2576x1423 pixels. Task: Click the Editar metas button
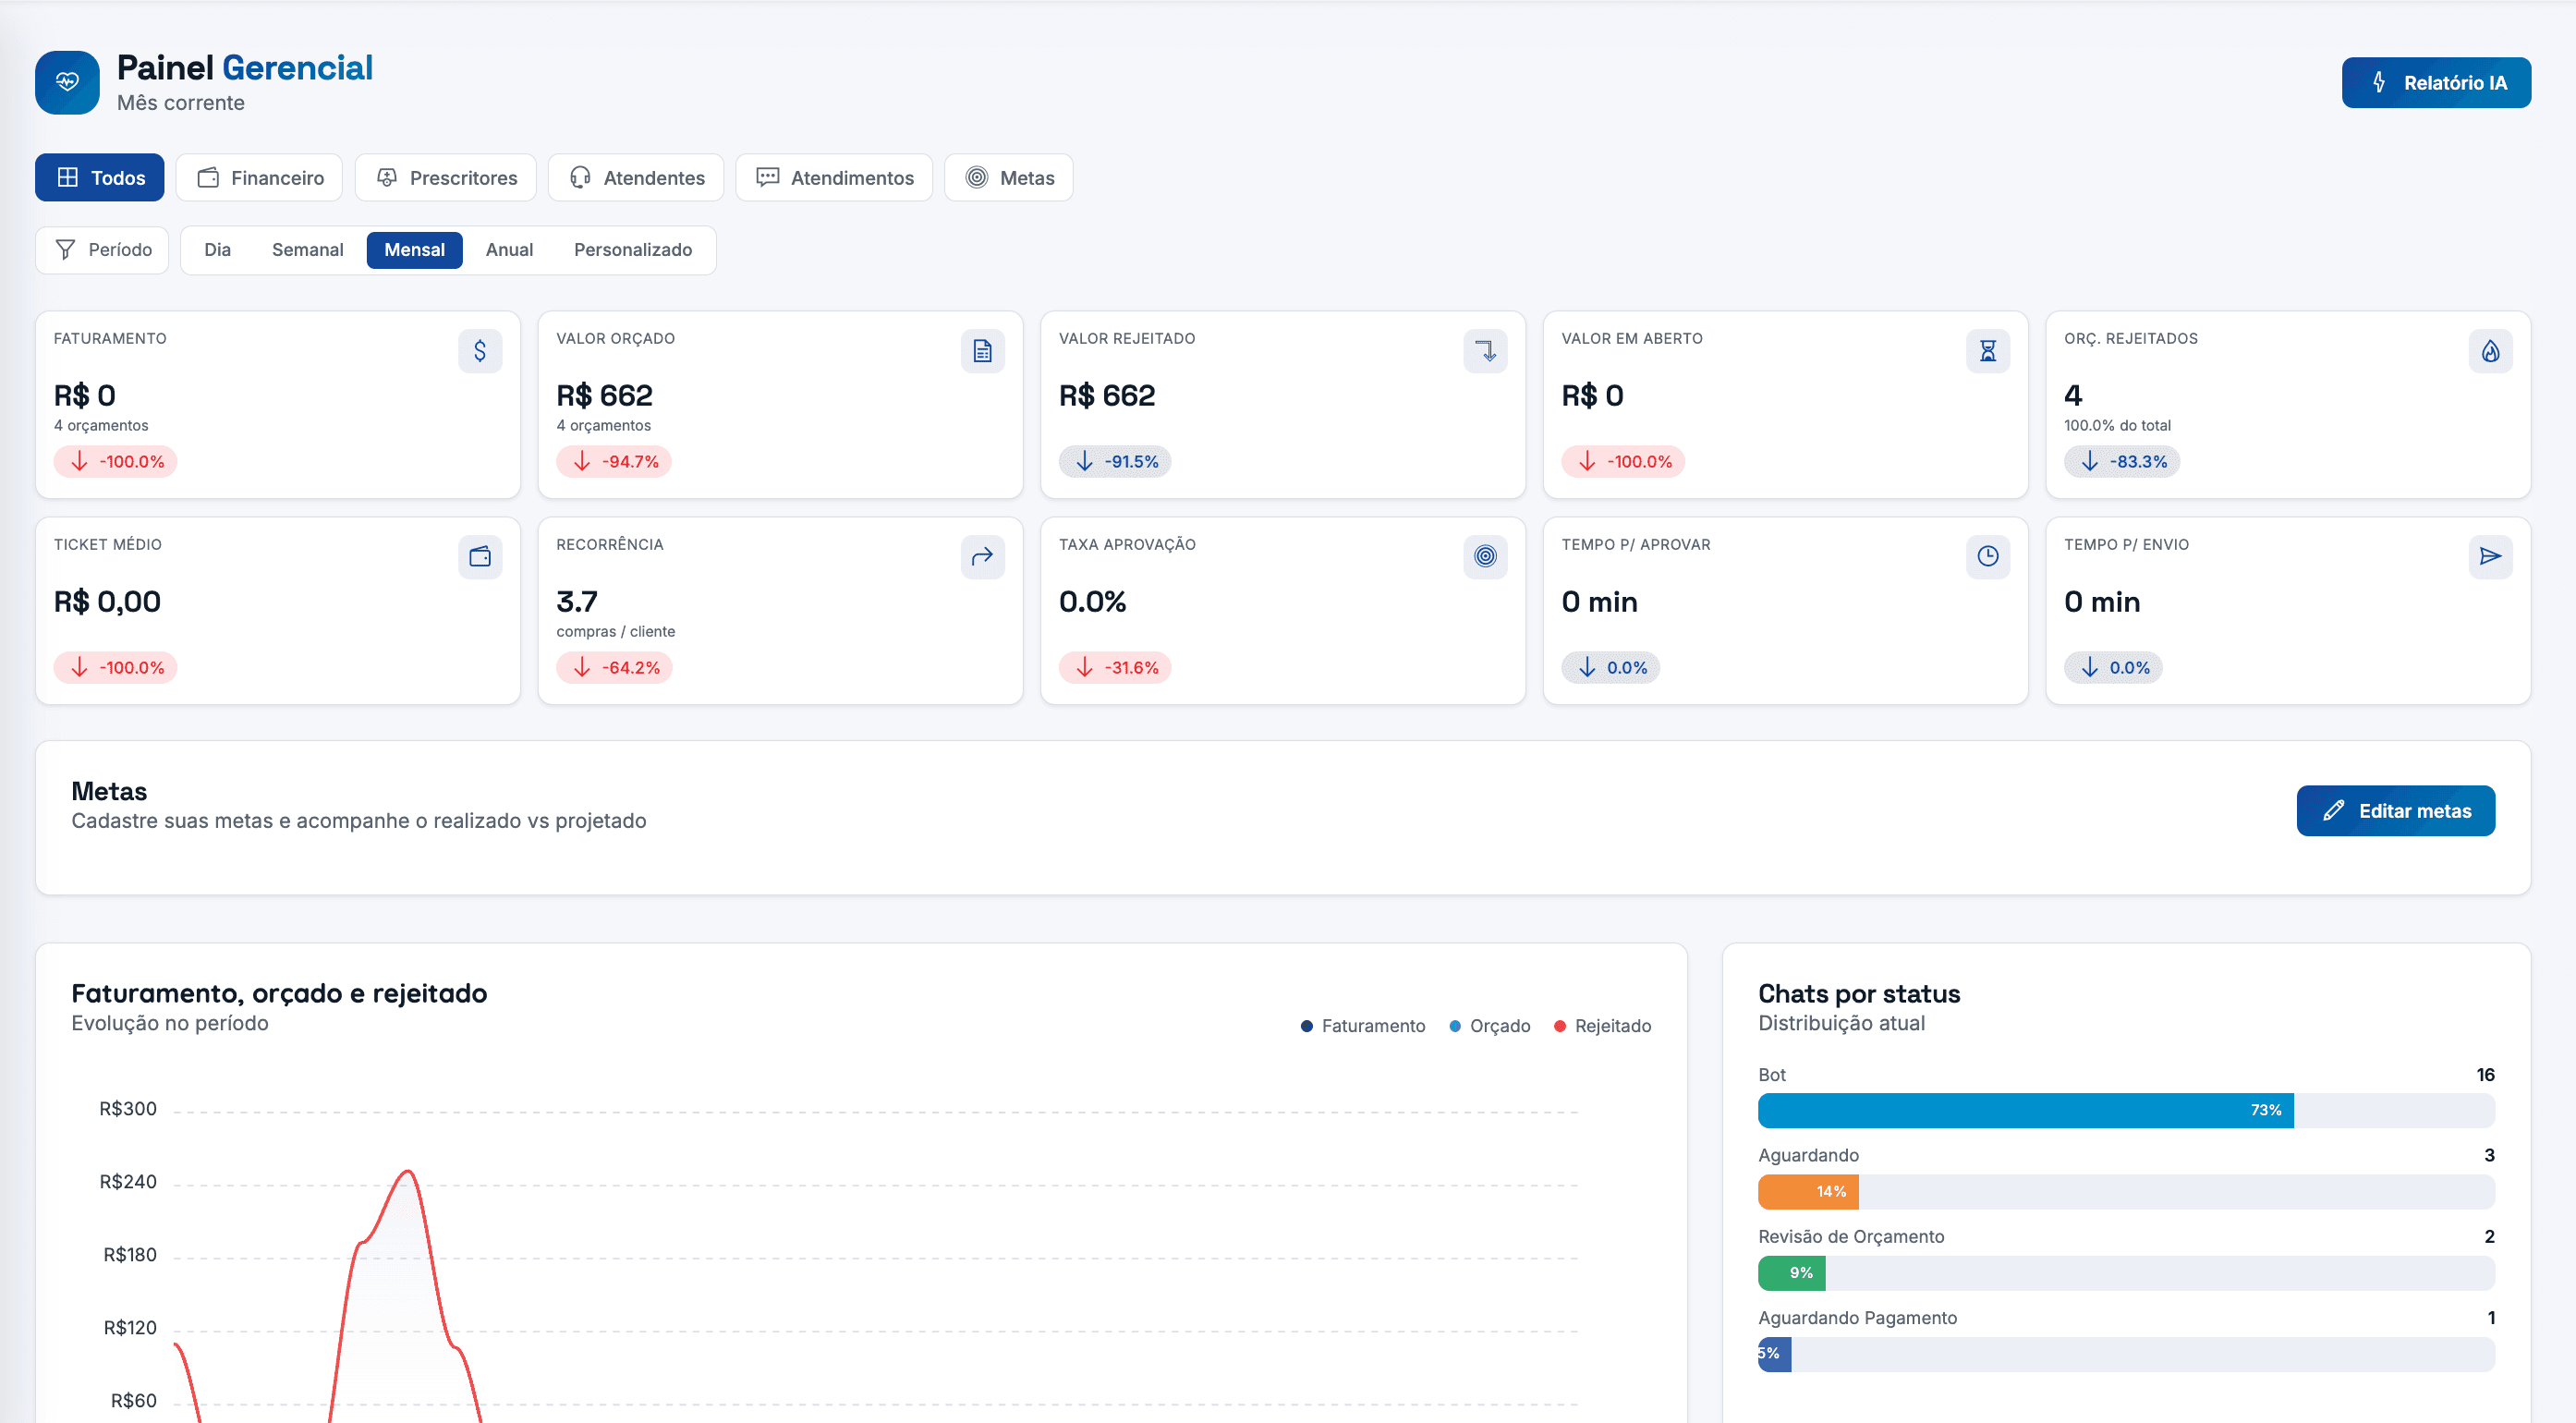pos(2396,811)
